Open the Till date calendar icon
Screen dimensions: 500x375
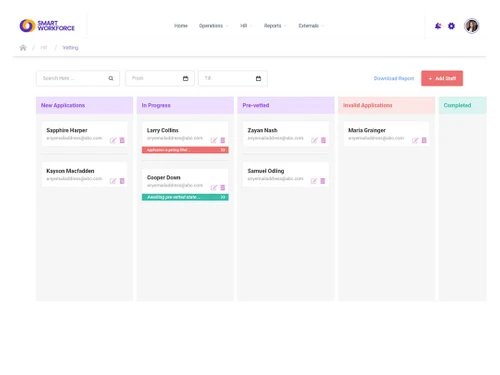(x=258, y=78)
